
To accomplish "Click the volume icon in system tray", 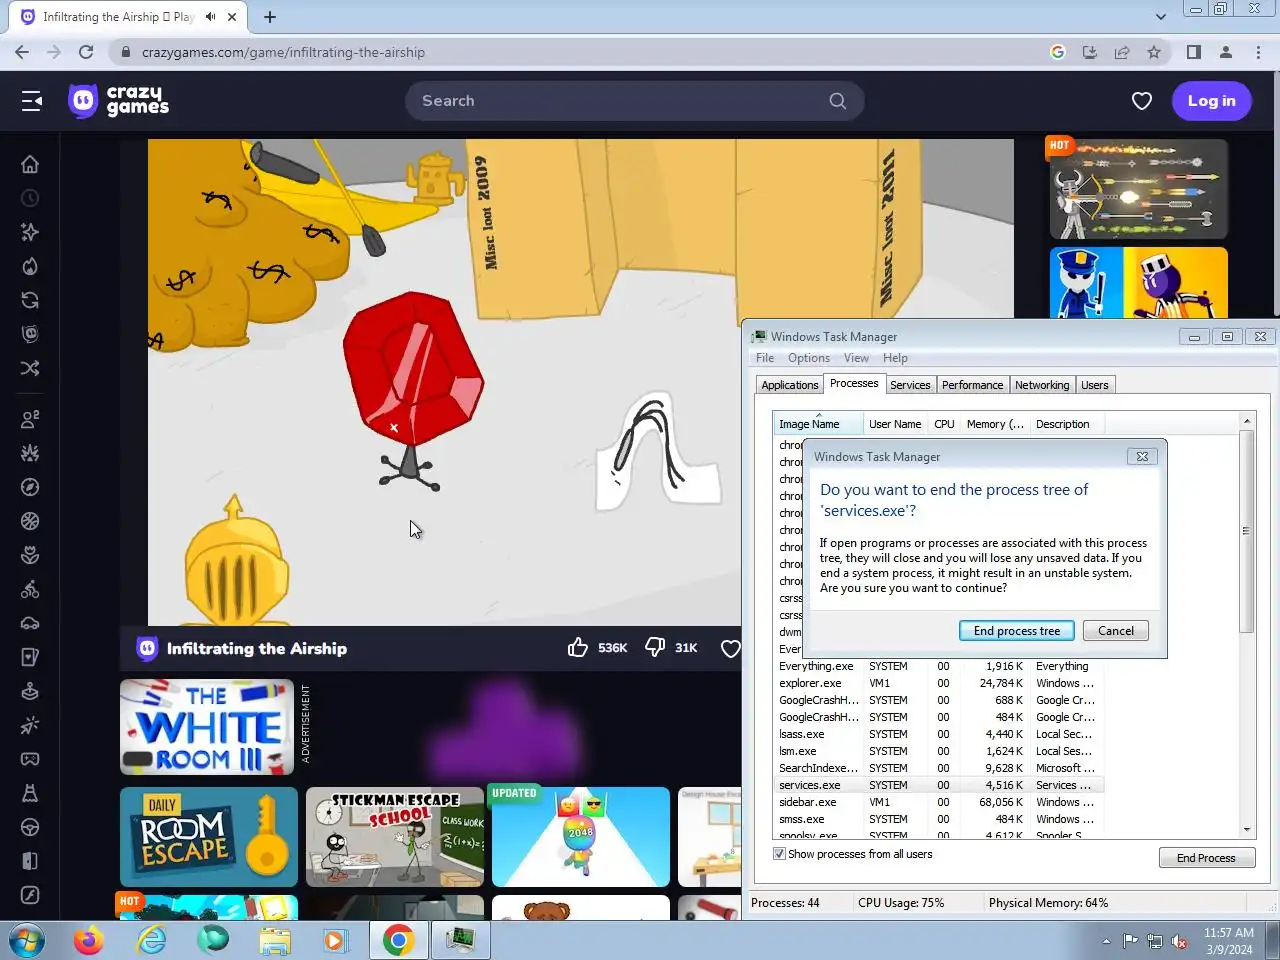I will 1179,941.
